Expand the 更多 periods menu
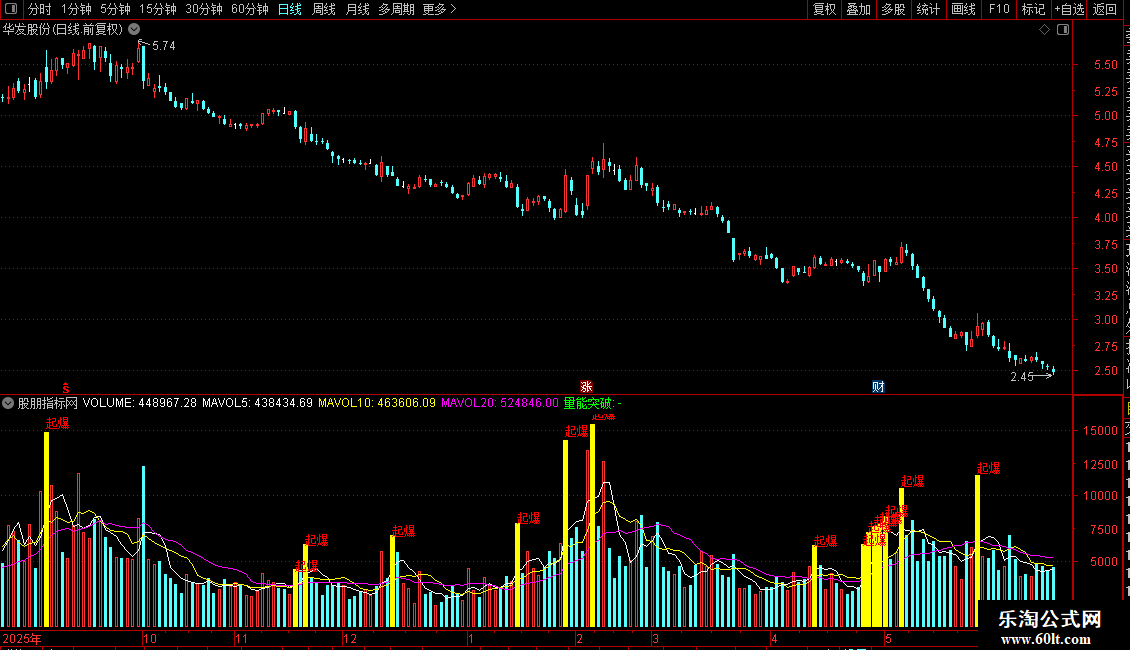1130x650 pixels. [440, 9]
